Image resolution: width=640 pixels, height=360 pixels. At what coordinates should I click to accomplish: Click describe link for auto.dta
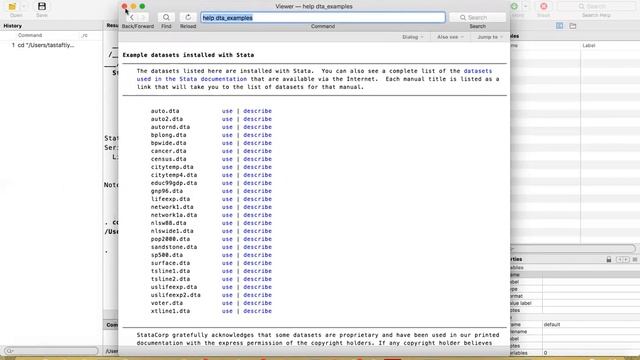click(258, 111)
